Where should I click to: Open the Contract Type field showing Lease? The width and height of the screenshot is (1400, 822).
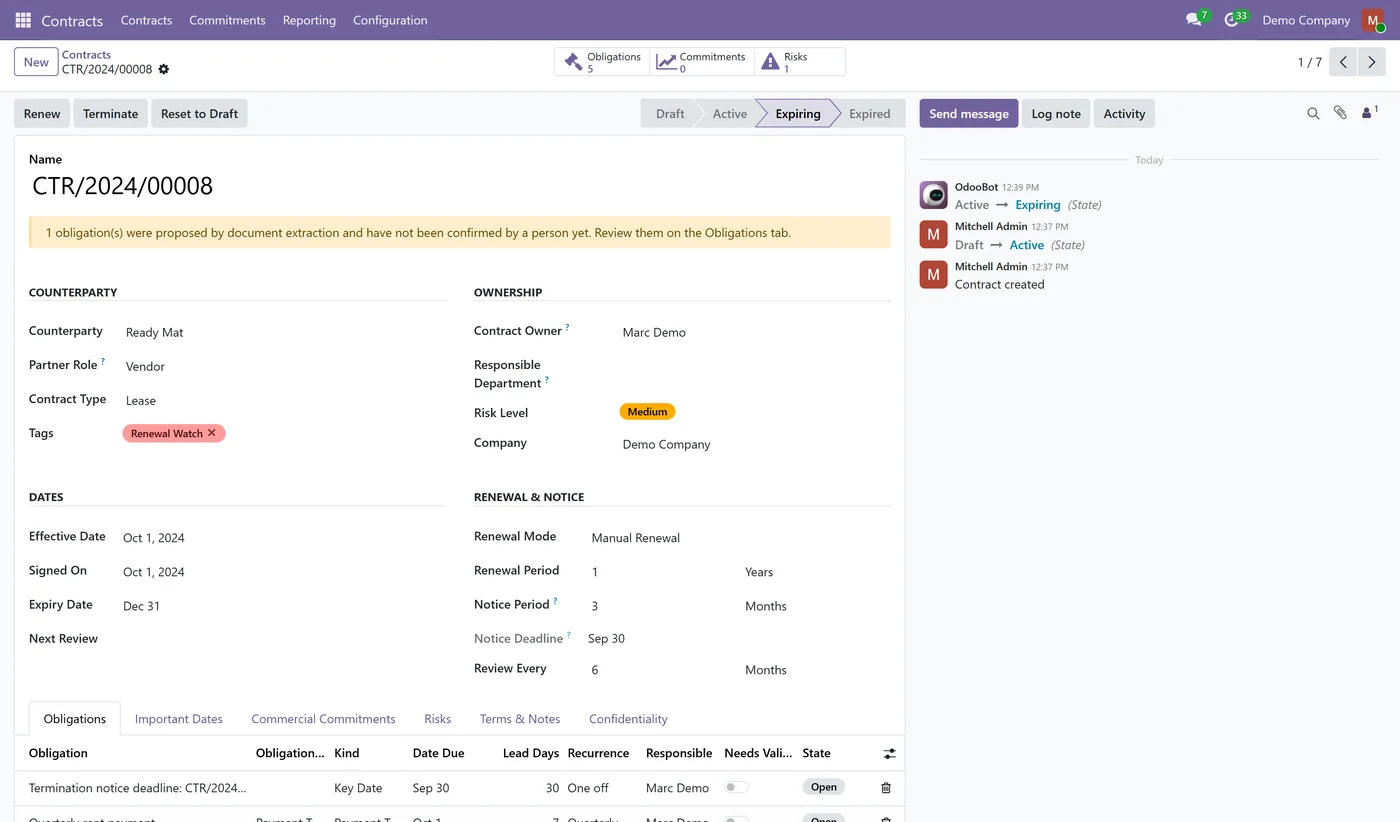click(284, 401)
